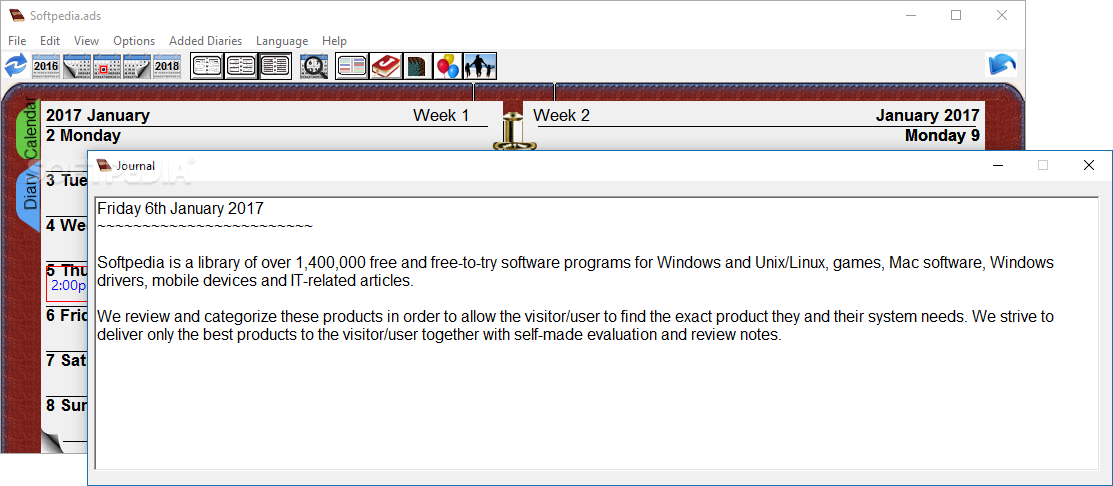
Task: Open the Options menu
Action: (x=134, y=41)
